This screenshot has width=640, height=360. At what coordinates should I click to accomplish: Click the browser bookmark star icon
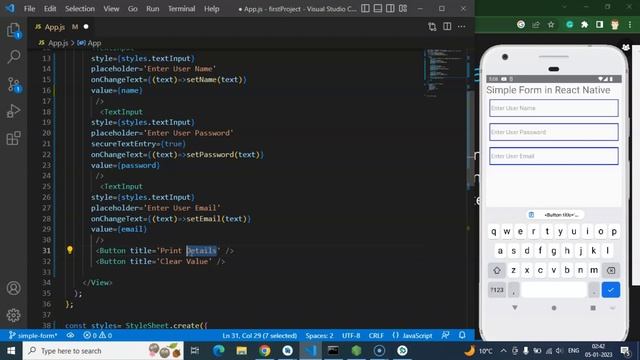[x=551, y=25]
